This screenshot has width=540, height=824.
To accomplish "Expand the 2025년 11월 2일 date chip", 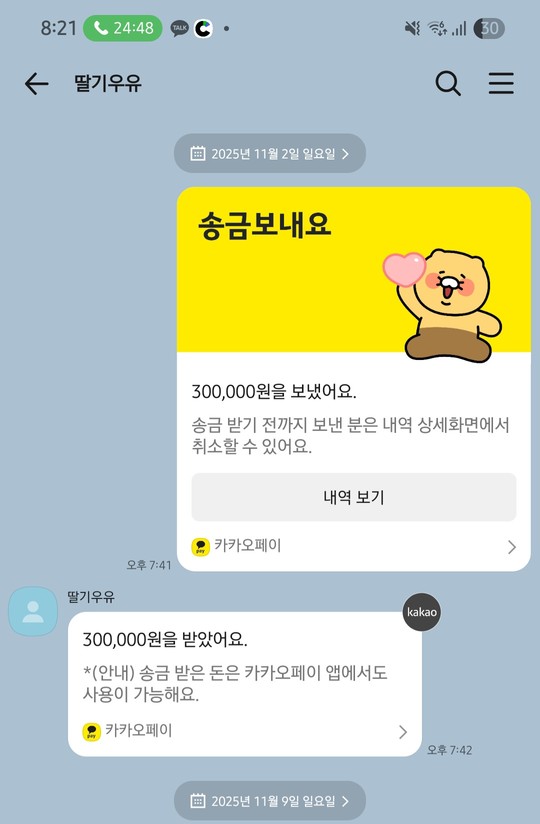I will coord(270,153).
